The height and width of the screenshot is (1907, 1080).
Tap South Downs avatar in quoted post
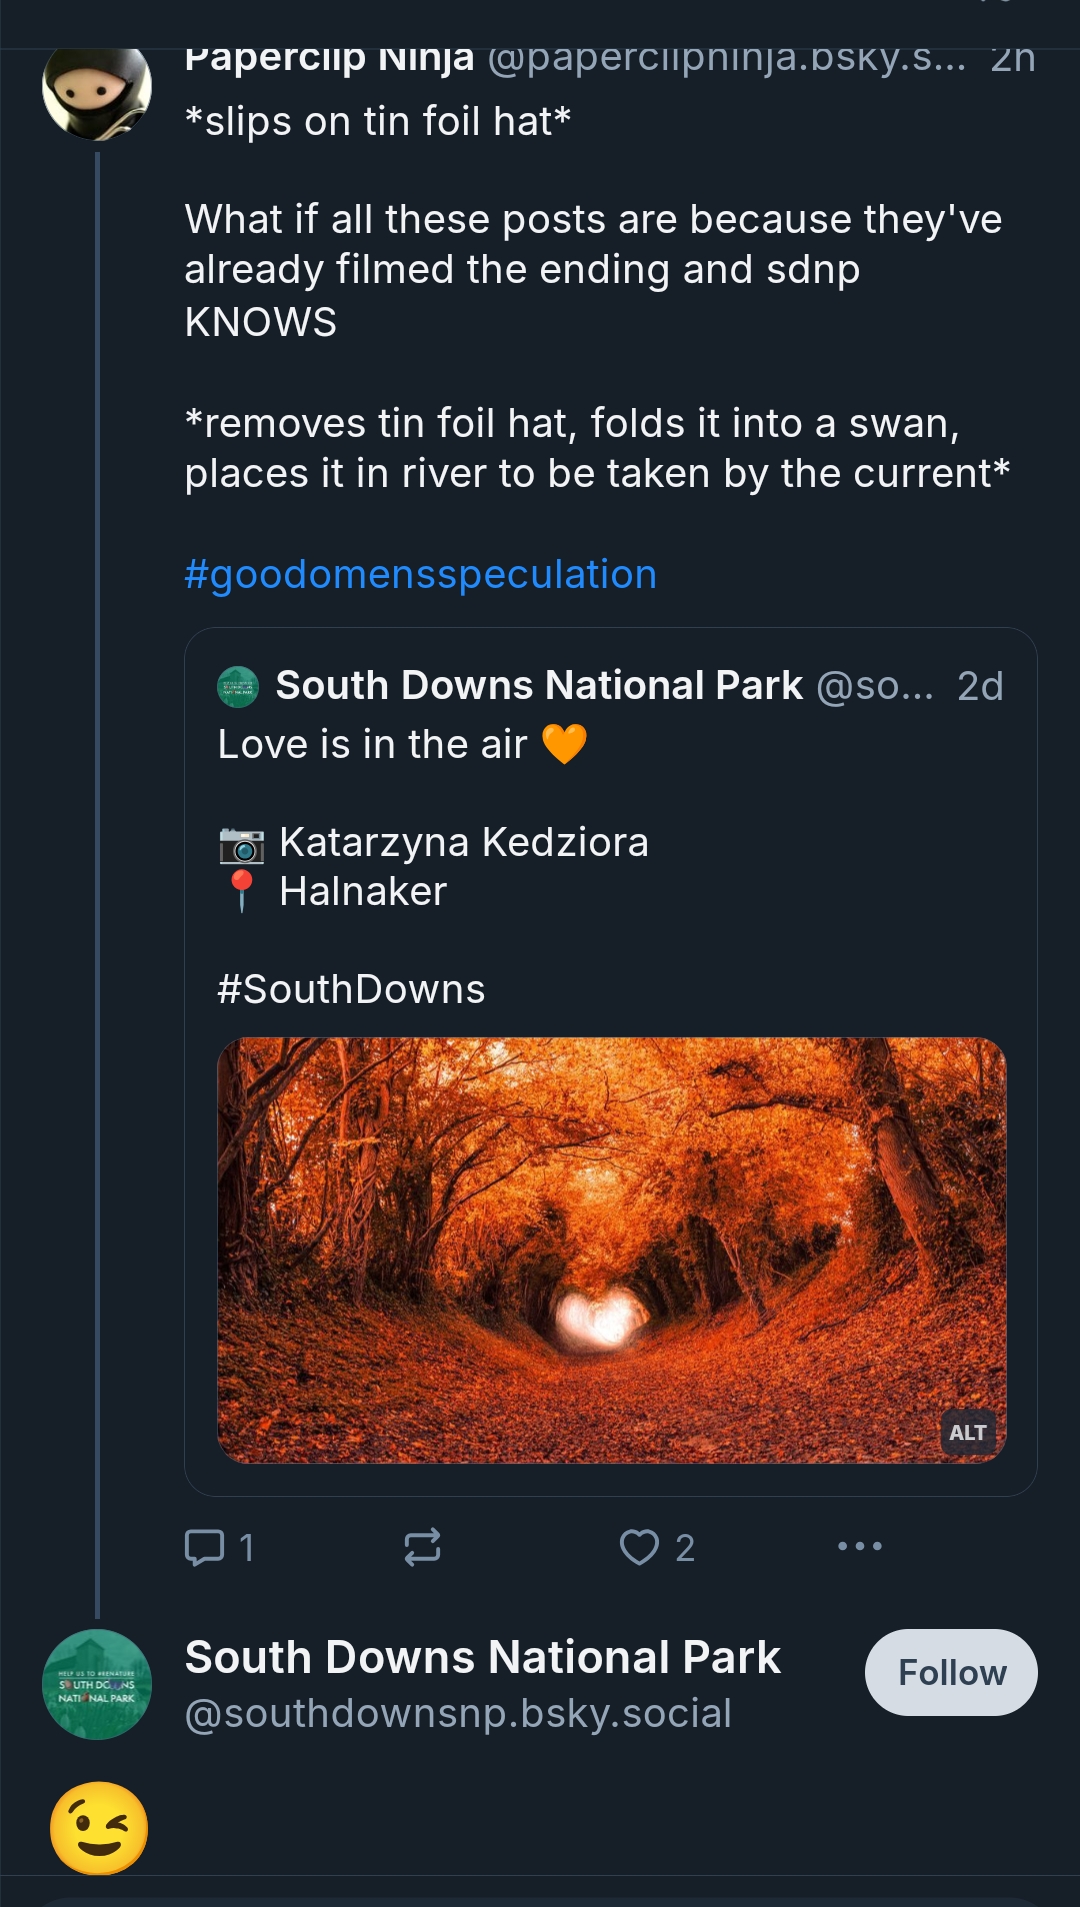[238, 687]
